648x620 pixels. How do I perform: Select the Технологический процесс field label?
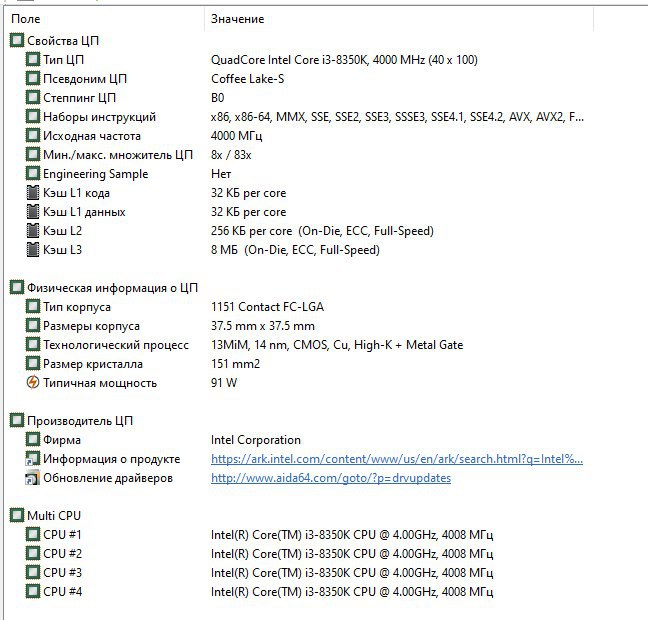pyautogui.click(x=116, y=345)
